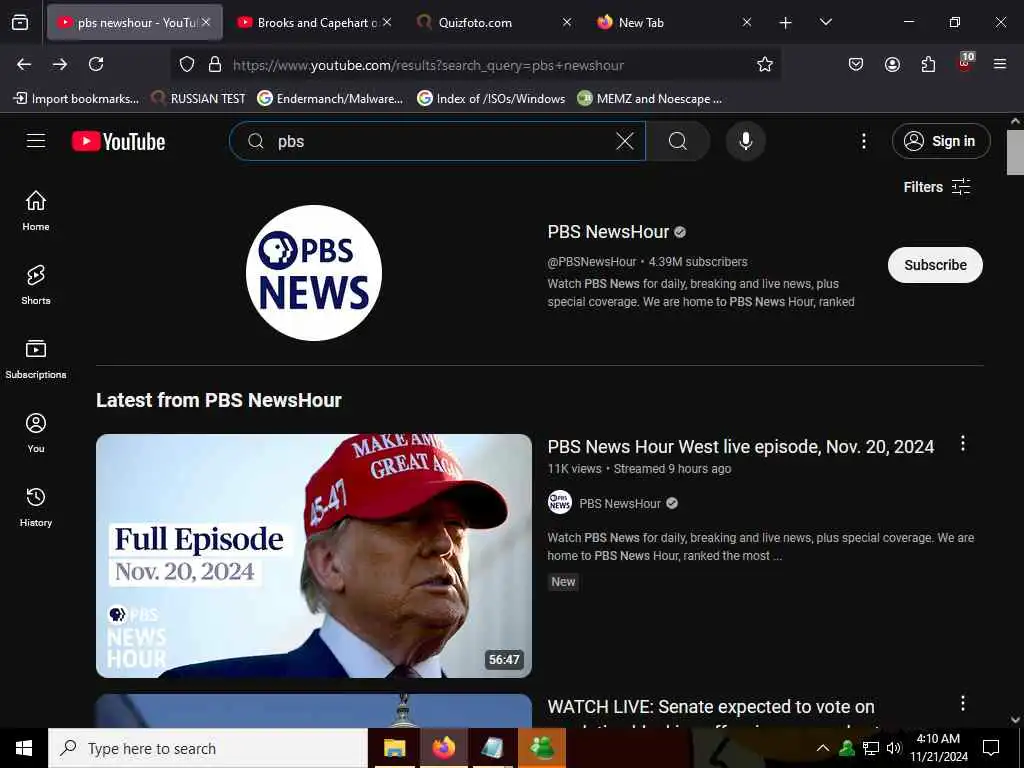Image resolution: width=1024 pixels, height=768 pixels.
Task: Open YouTube settings three-dot menu
Action: click(863, 141)
